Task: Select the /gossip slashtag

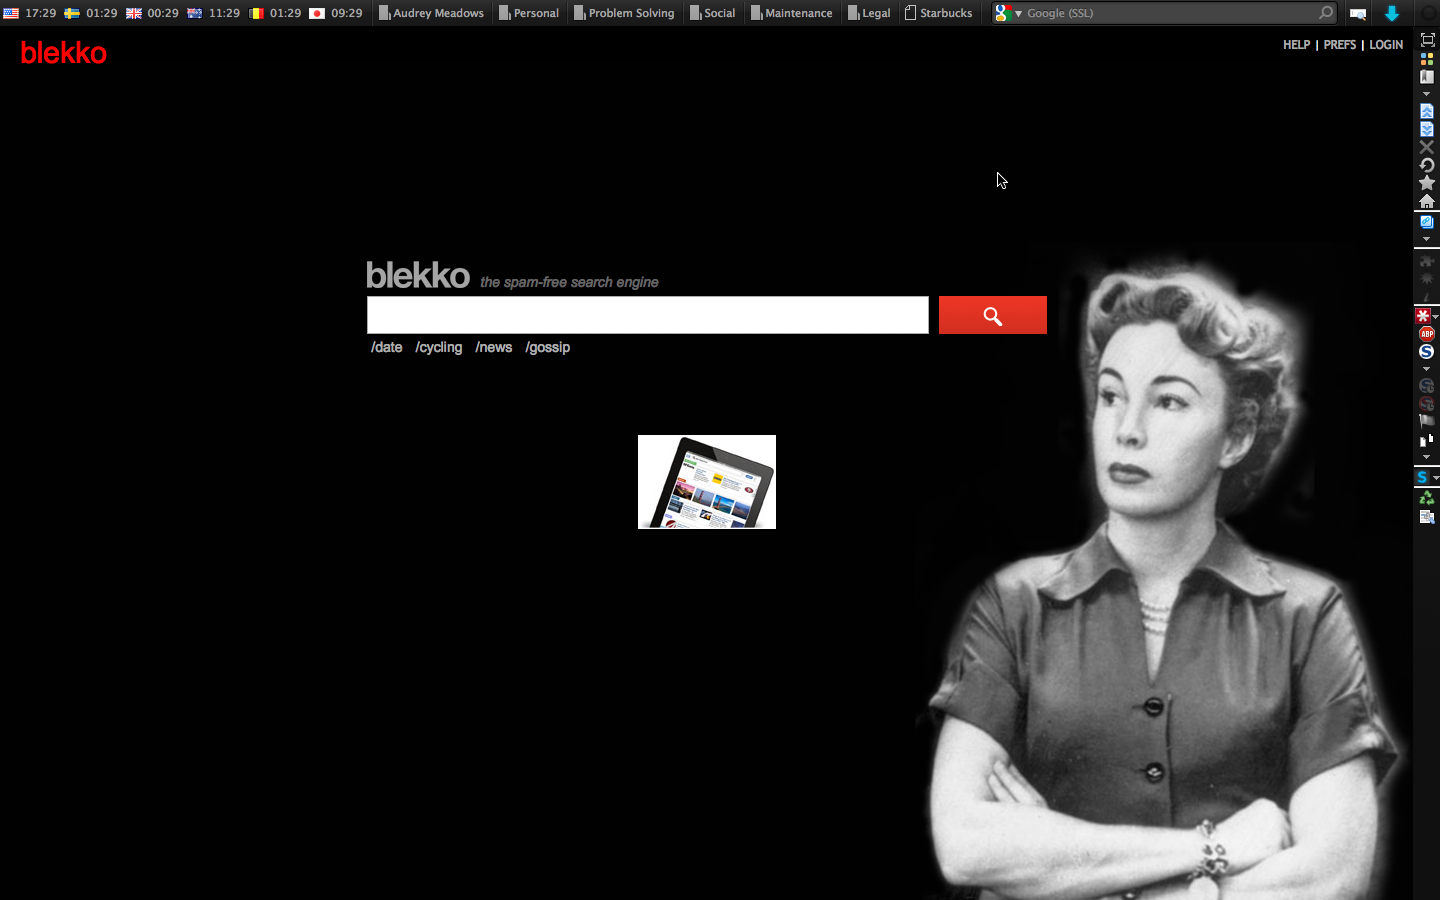Action: coord(548,347)
